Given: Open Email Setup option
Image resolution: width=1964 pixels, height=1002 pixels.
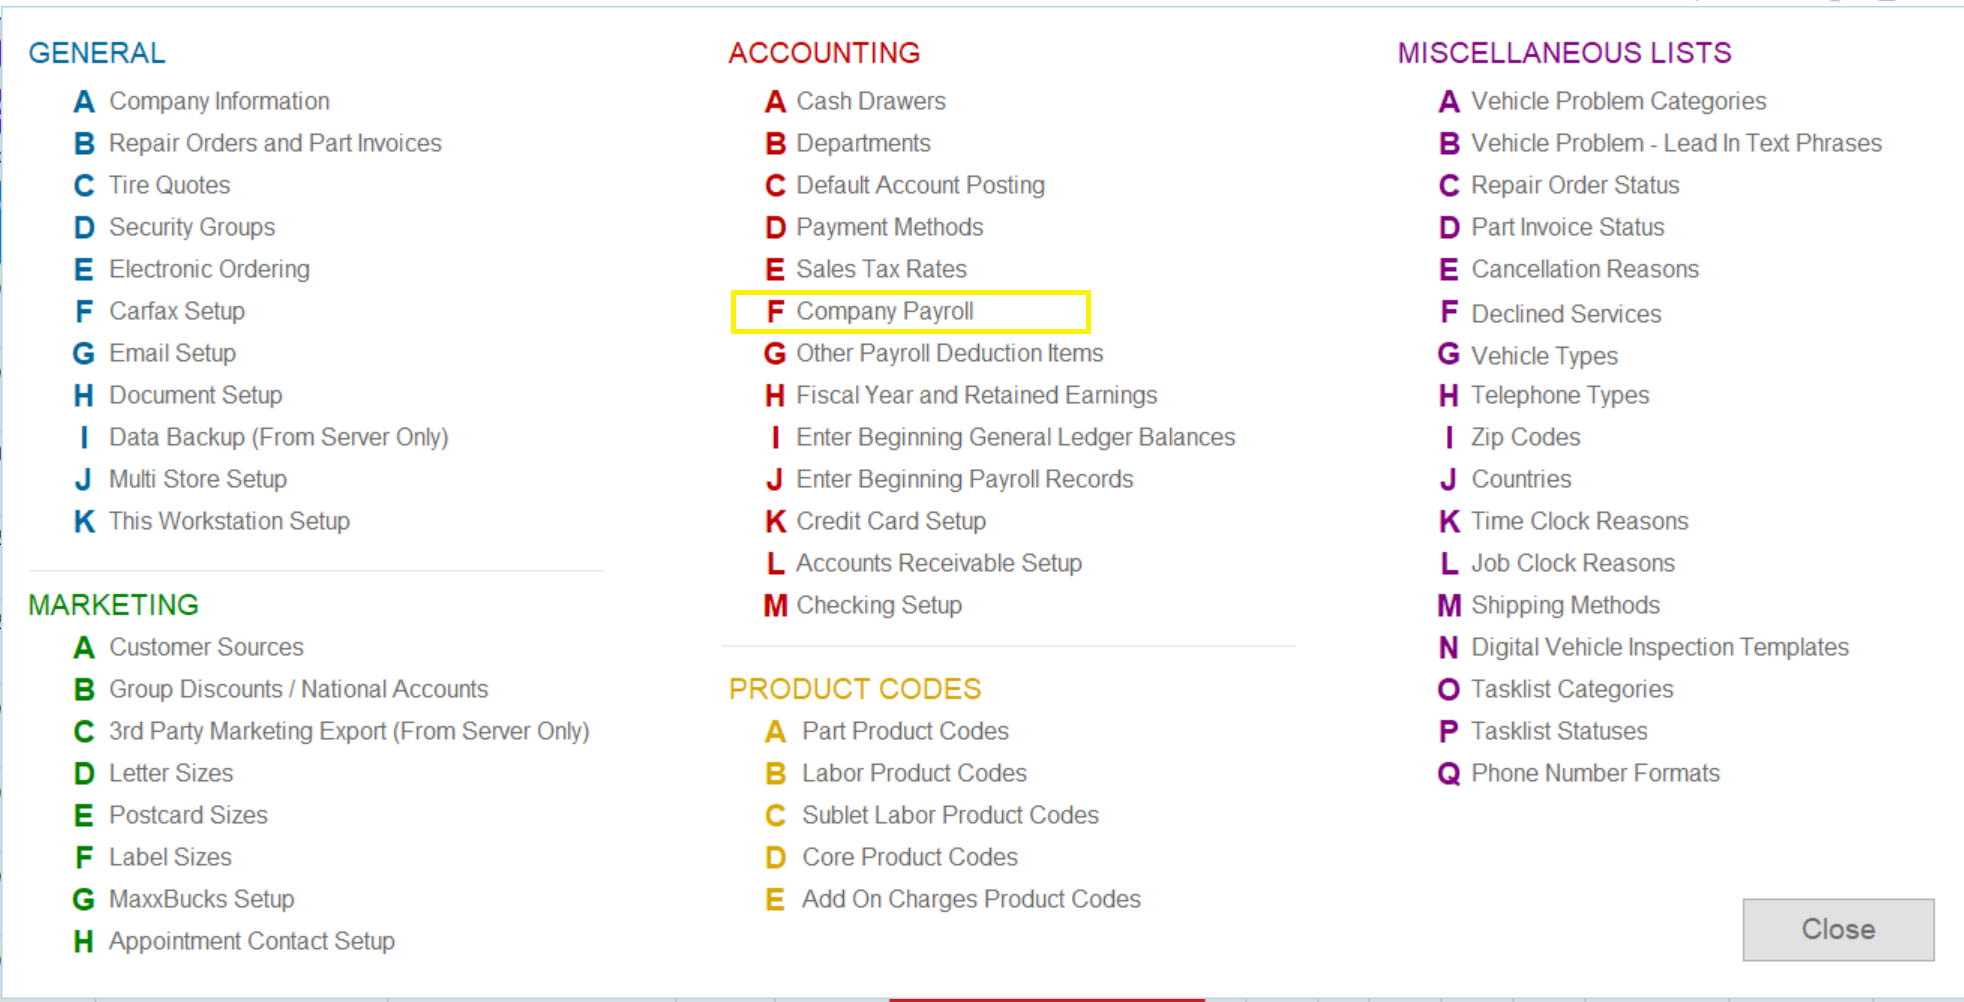Looking at the screenshot, I should 173,353.
